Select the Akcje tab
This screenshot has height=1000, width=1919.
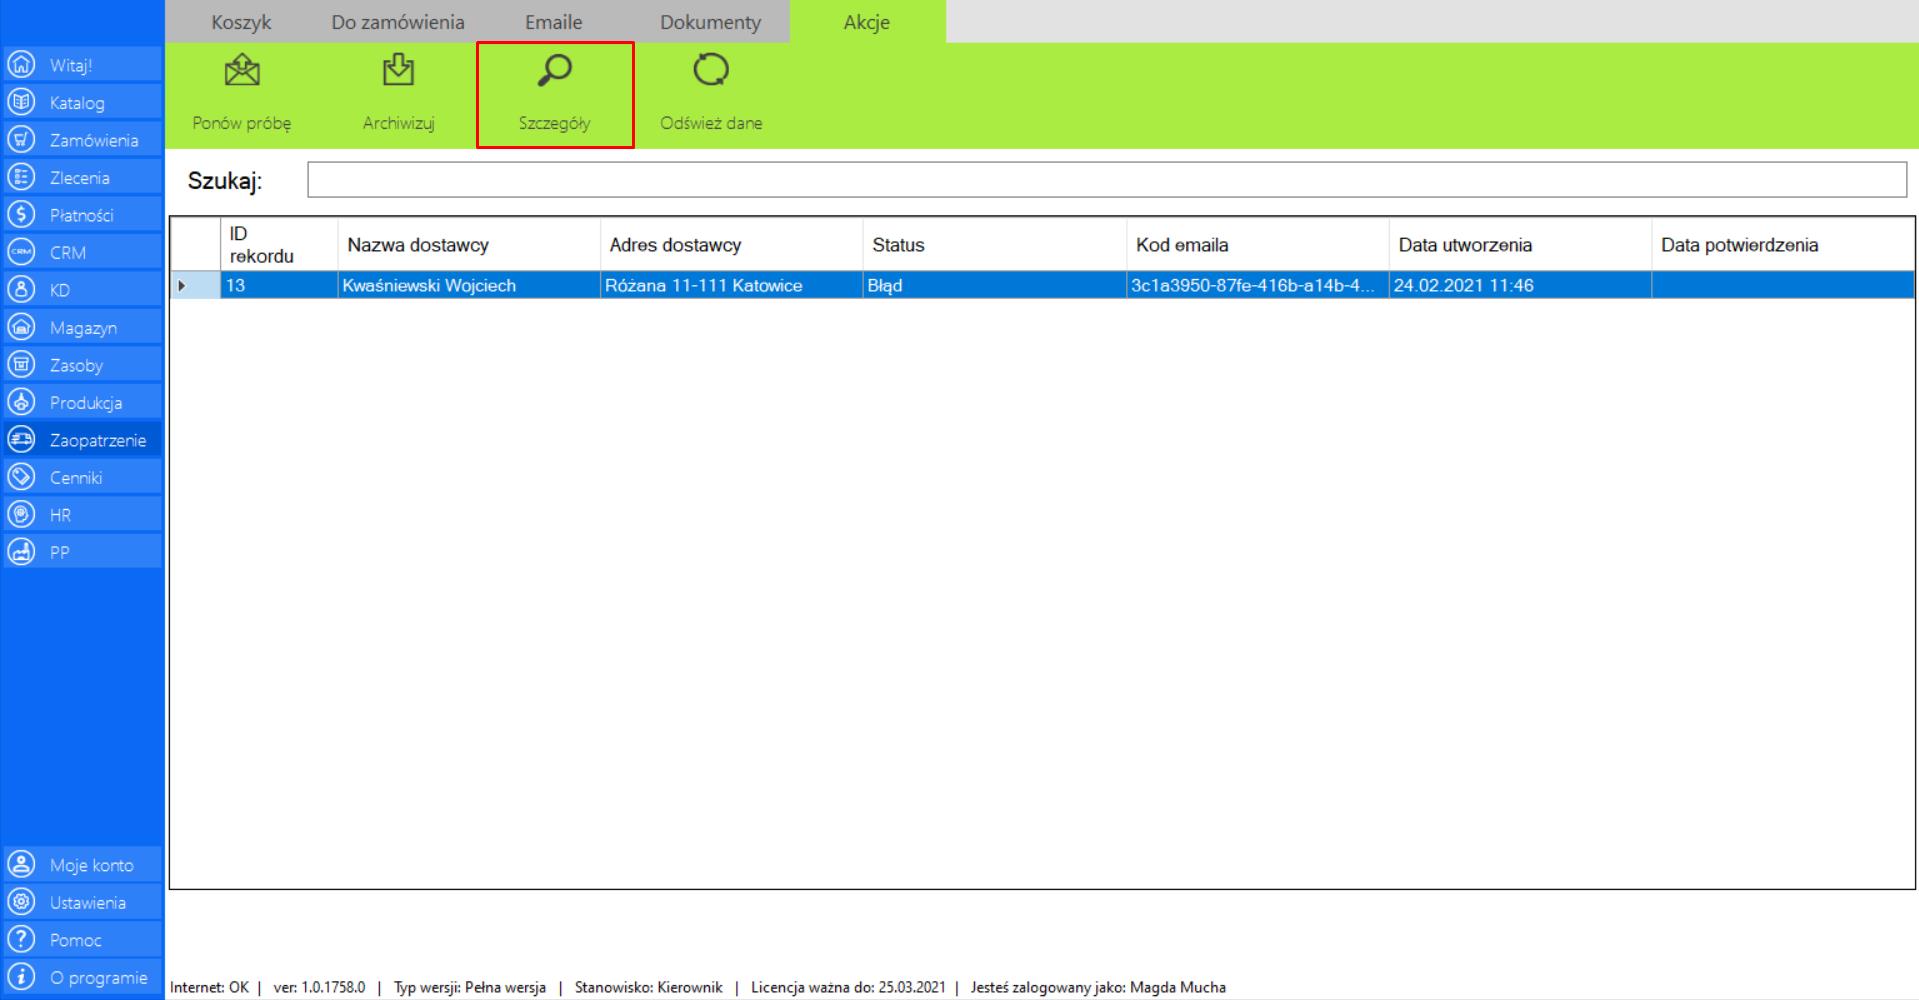click(867, 22)
